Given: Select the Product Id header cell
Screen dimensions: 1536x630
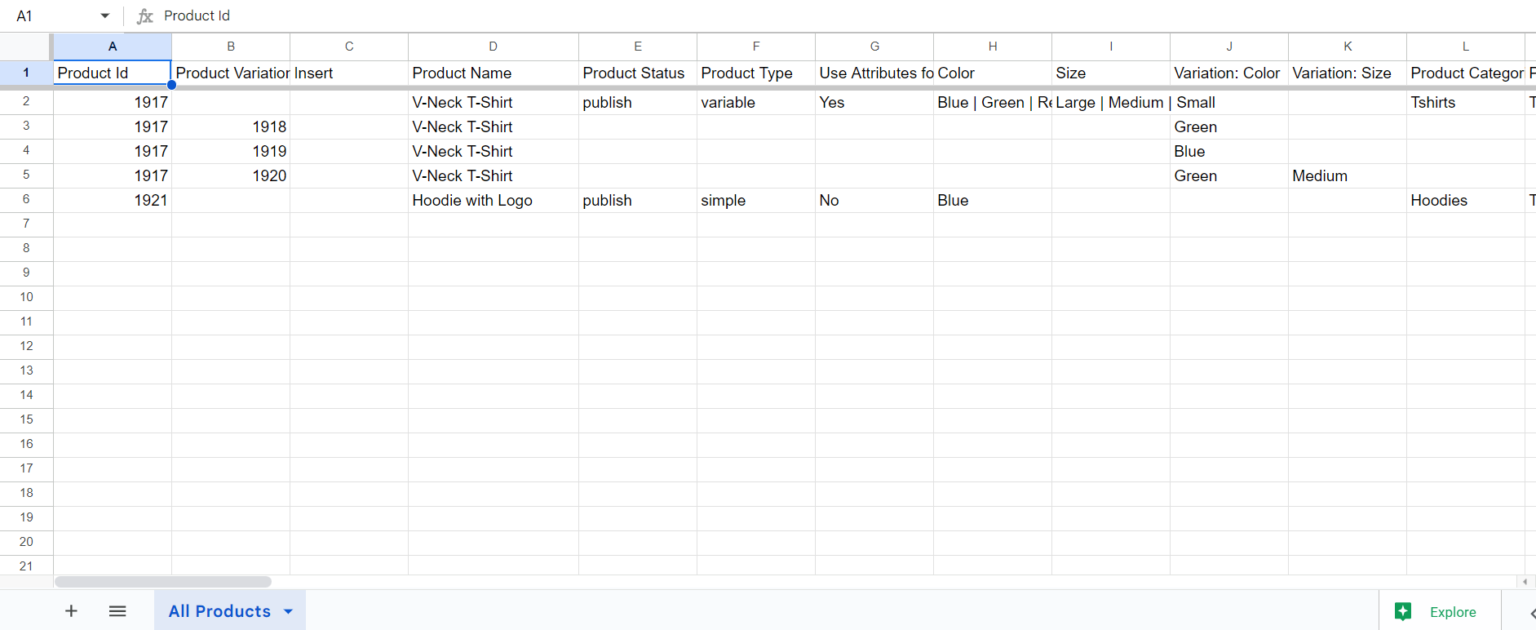Looking at the screenshot, I should (x=111, y=72).
